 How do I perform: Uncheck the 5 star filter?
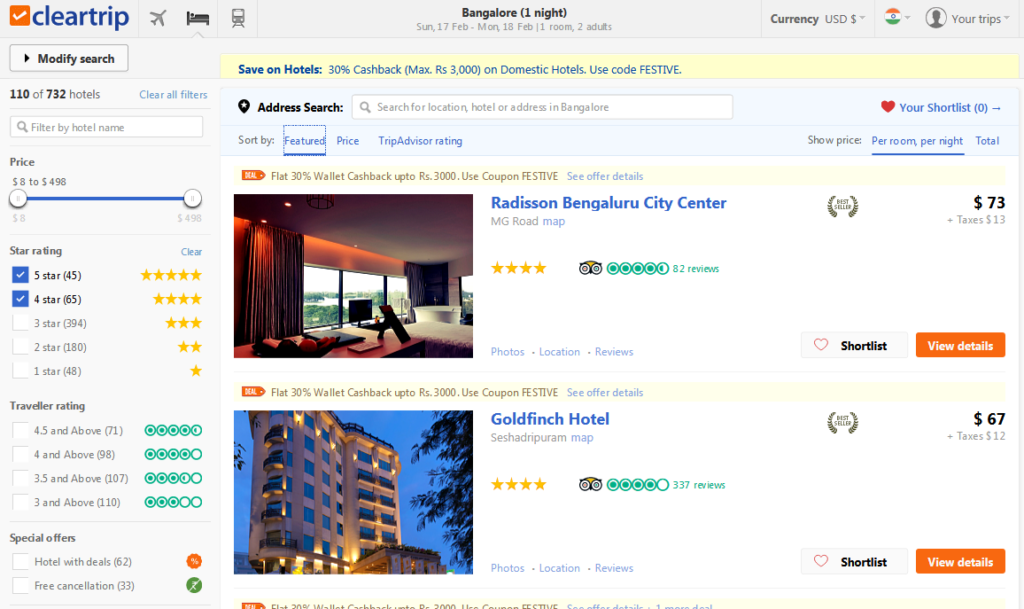[x=20, y=275]
